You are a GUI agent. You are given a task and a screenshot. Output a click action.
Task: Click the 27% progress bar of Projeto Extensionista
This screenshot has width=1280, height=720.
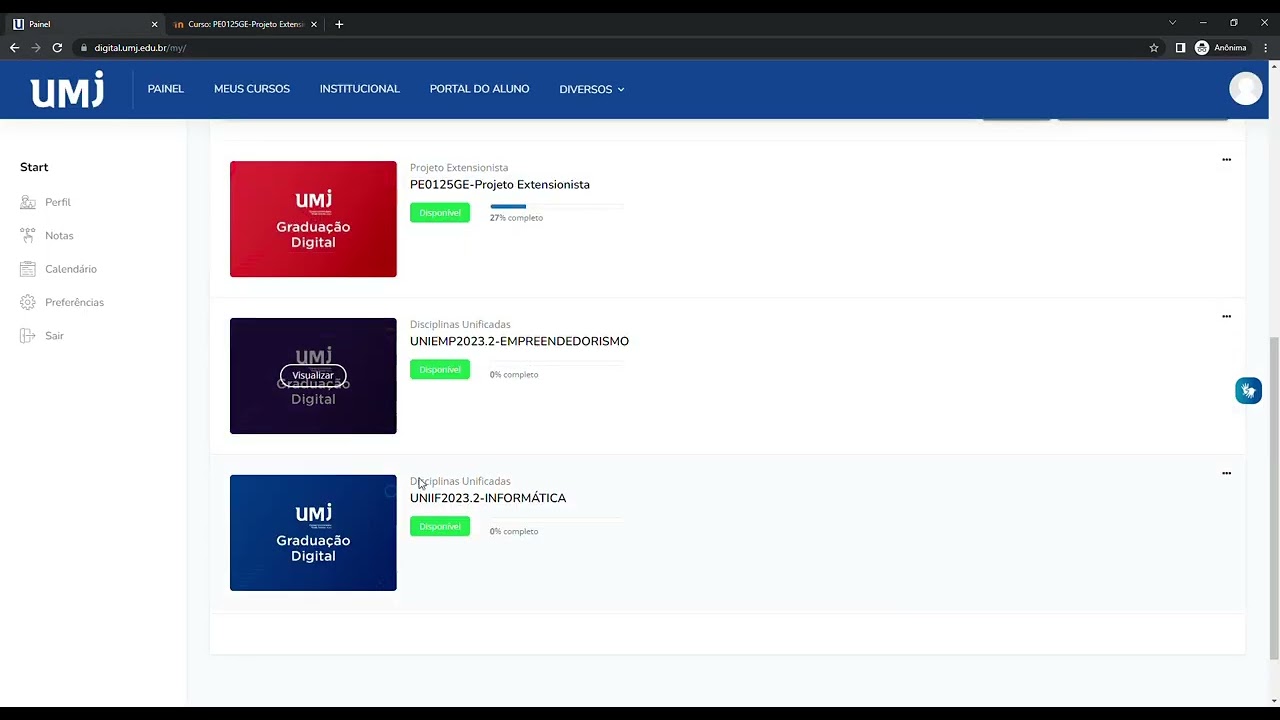pyautogui.click(x=556, y=207)
